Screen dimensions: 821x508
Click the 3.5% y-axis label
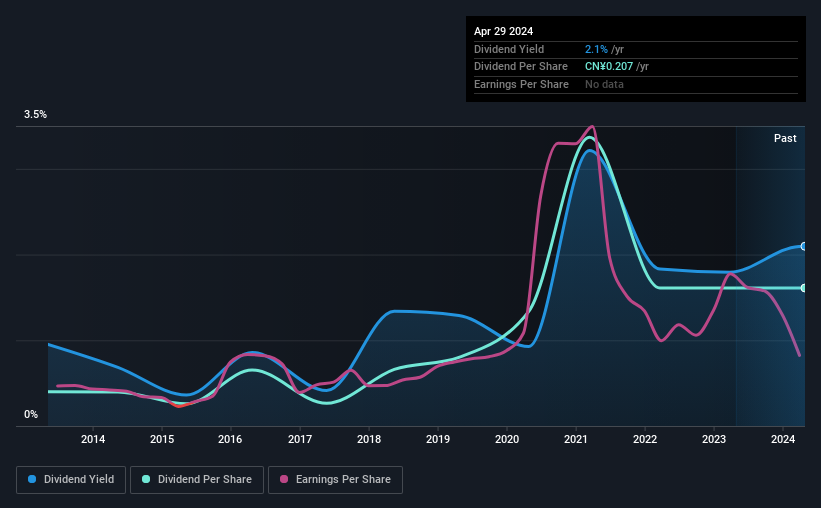[35, 114]
